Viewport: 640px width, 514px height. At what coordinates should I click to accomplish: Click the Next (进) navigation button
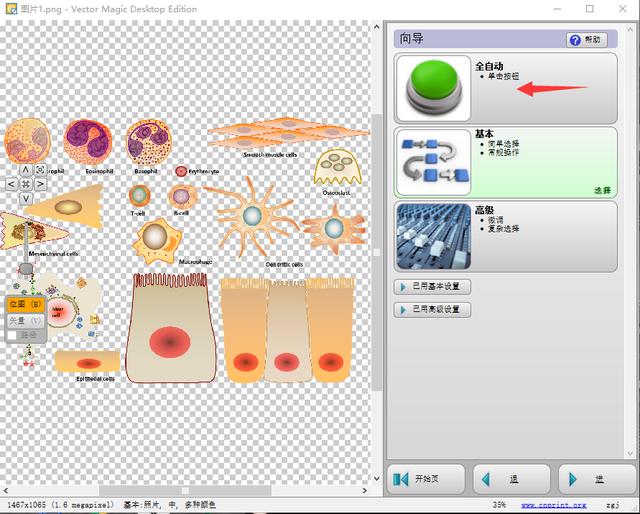point(597,479)
